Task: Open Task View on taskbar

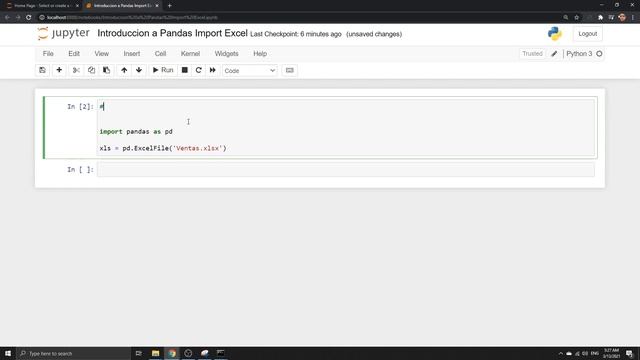Action: 138,353
